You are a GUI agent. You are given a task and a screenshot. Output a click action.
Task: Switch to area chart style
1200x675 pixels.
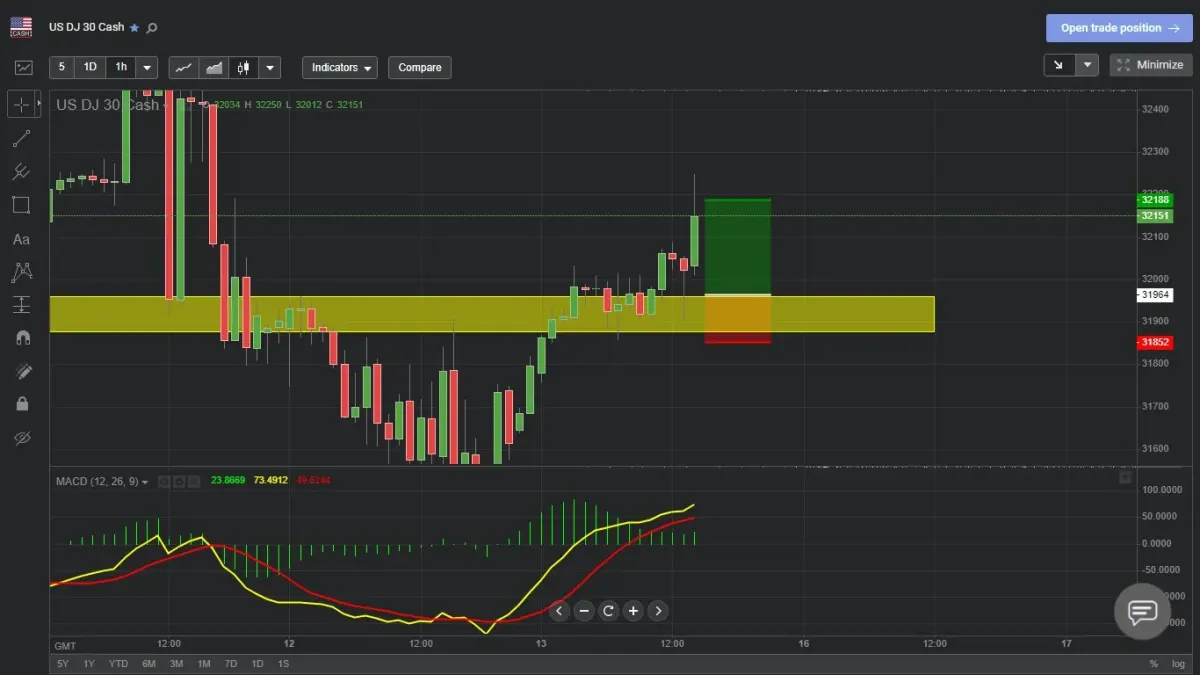(x=214, y=67)
